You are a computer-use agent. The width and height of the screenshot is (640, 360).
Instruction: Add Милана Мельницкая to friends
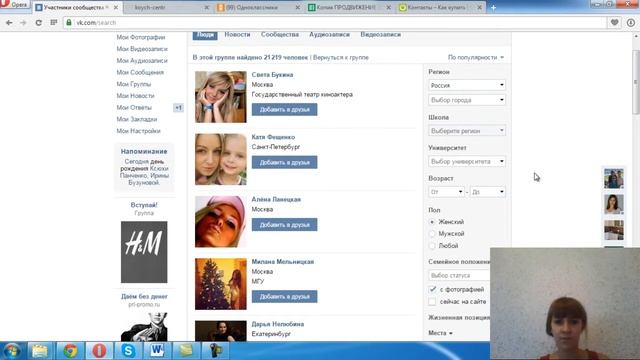(284, 297)
